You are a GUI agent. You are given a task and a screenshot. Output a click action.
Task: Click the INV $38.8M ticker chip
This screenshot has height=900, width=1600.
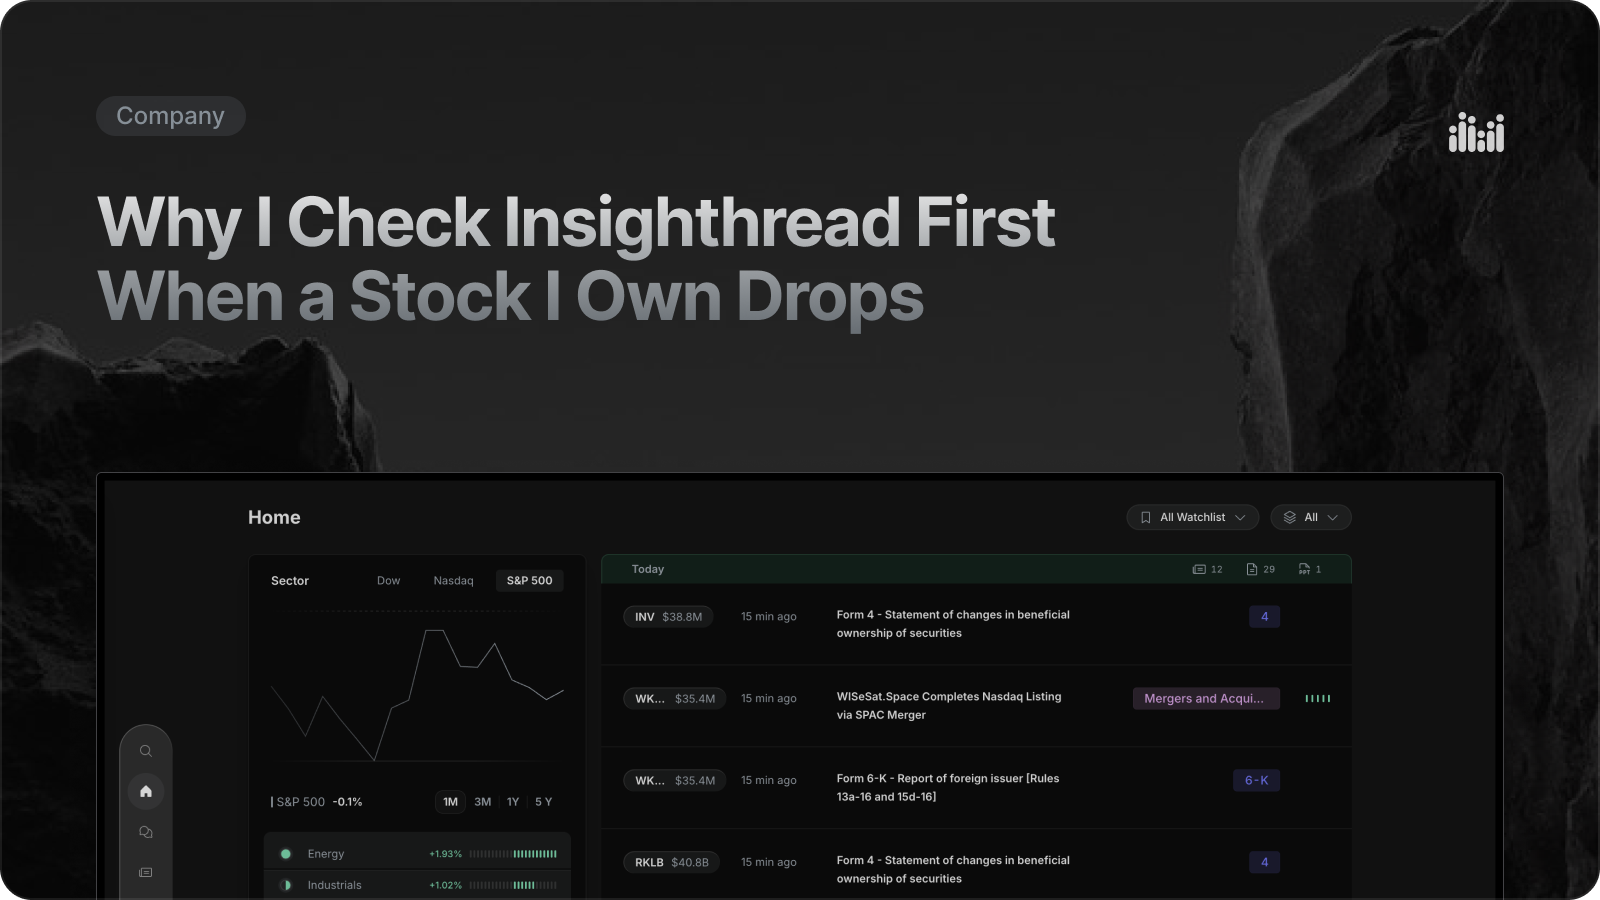click(x=668, y=617)
